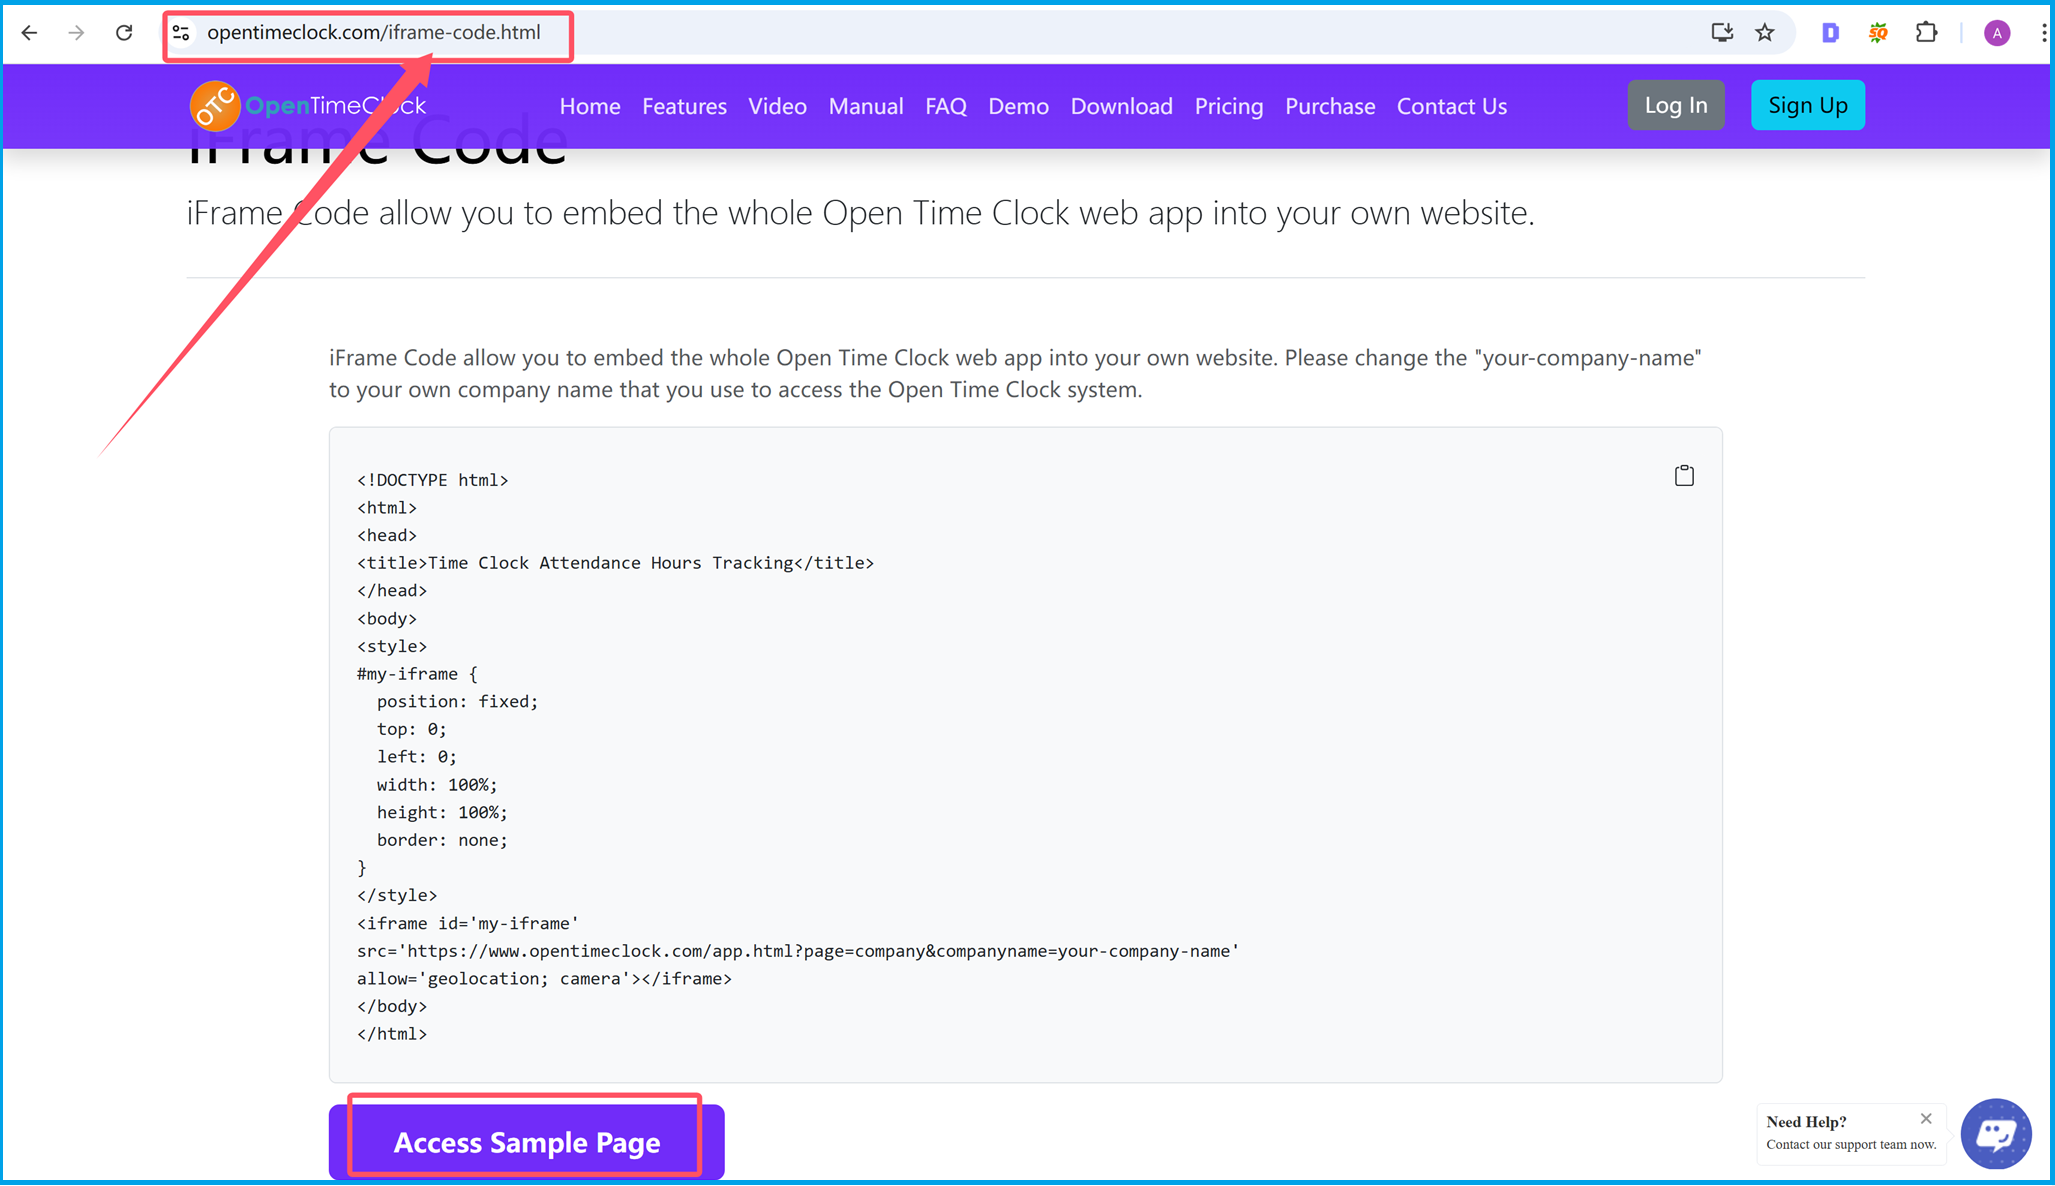
Task: Click the install app icon in address bar
Action: 1721,33
